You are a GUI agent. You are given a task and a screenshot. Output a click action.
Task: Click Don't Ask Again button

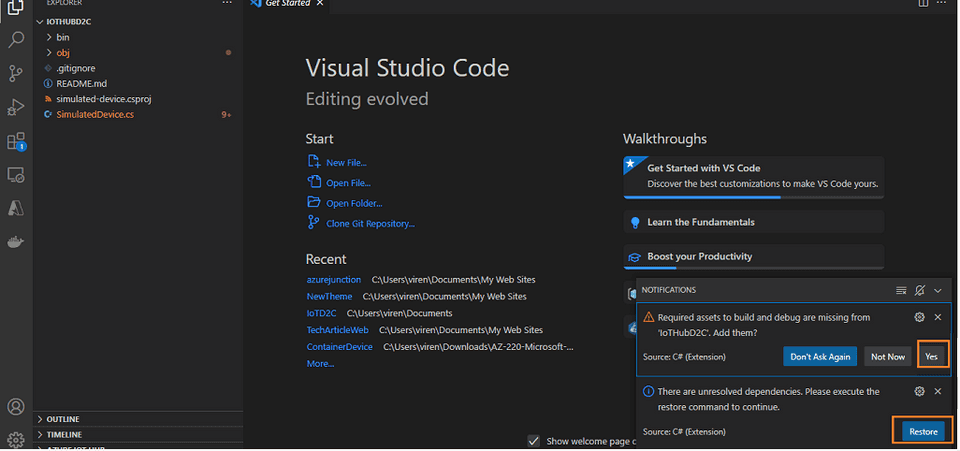click(x=820, y=356)
